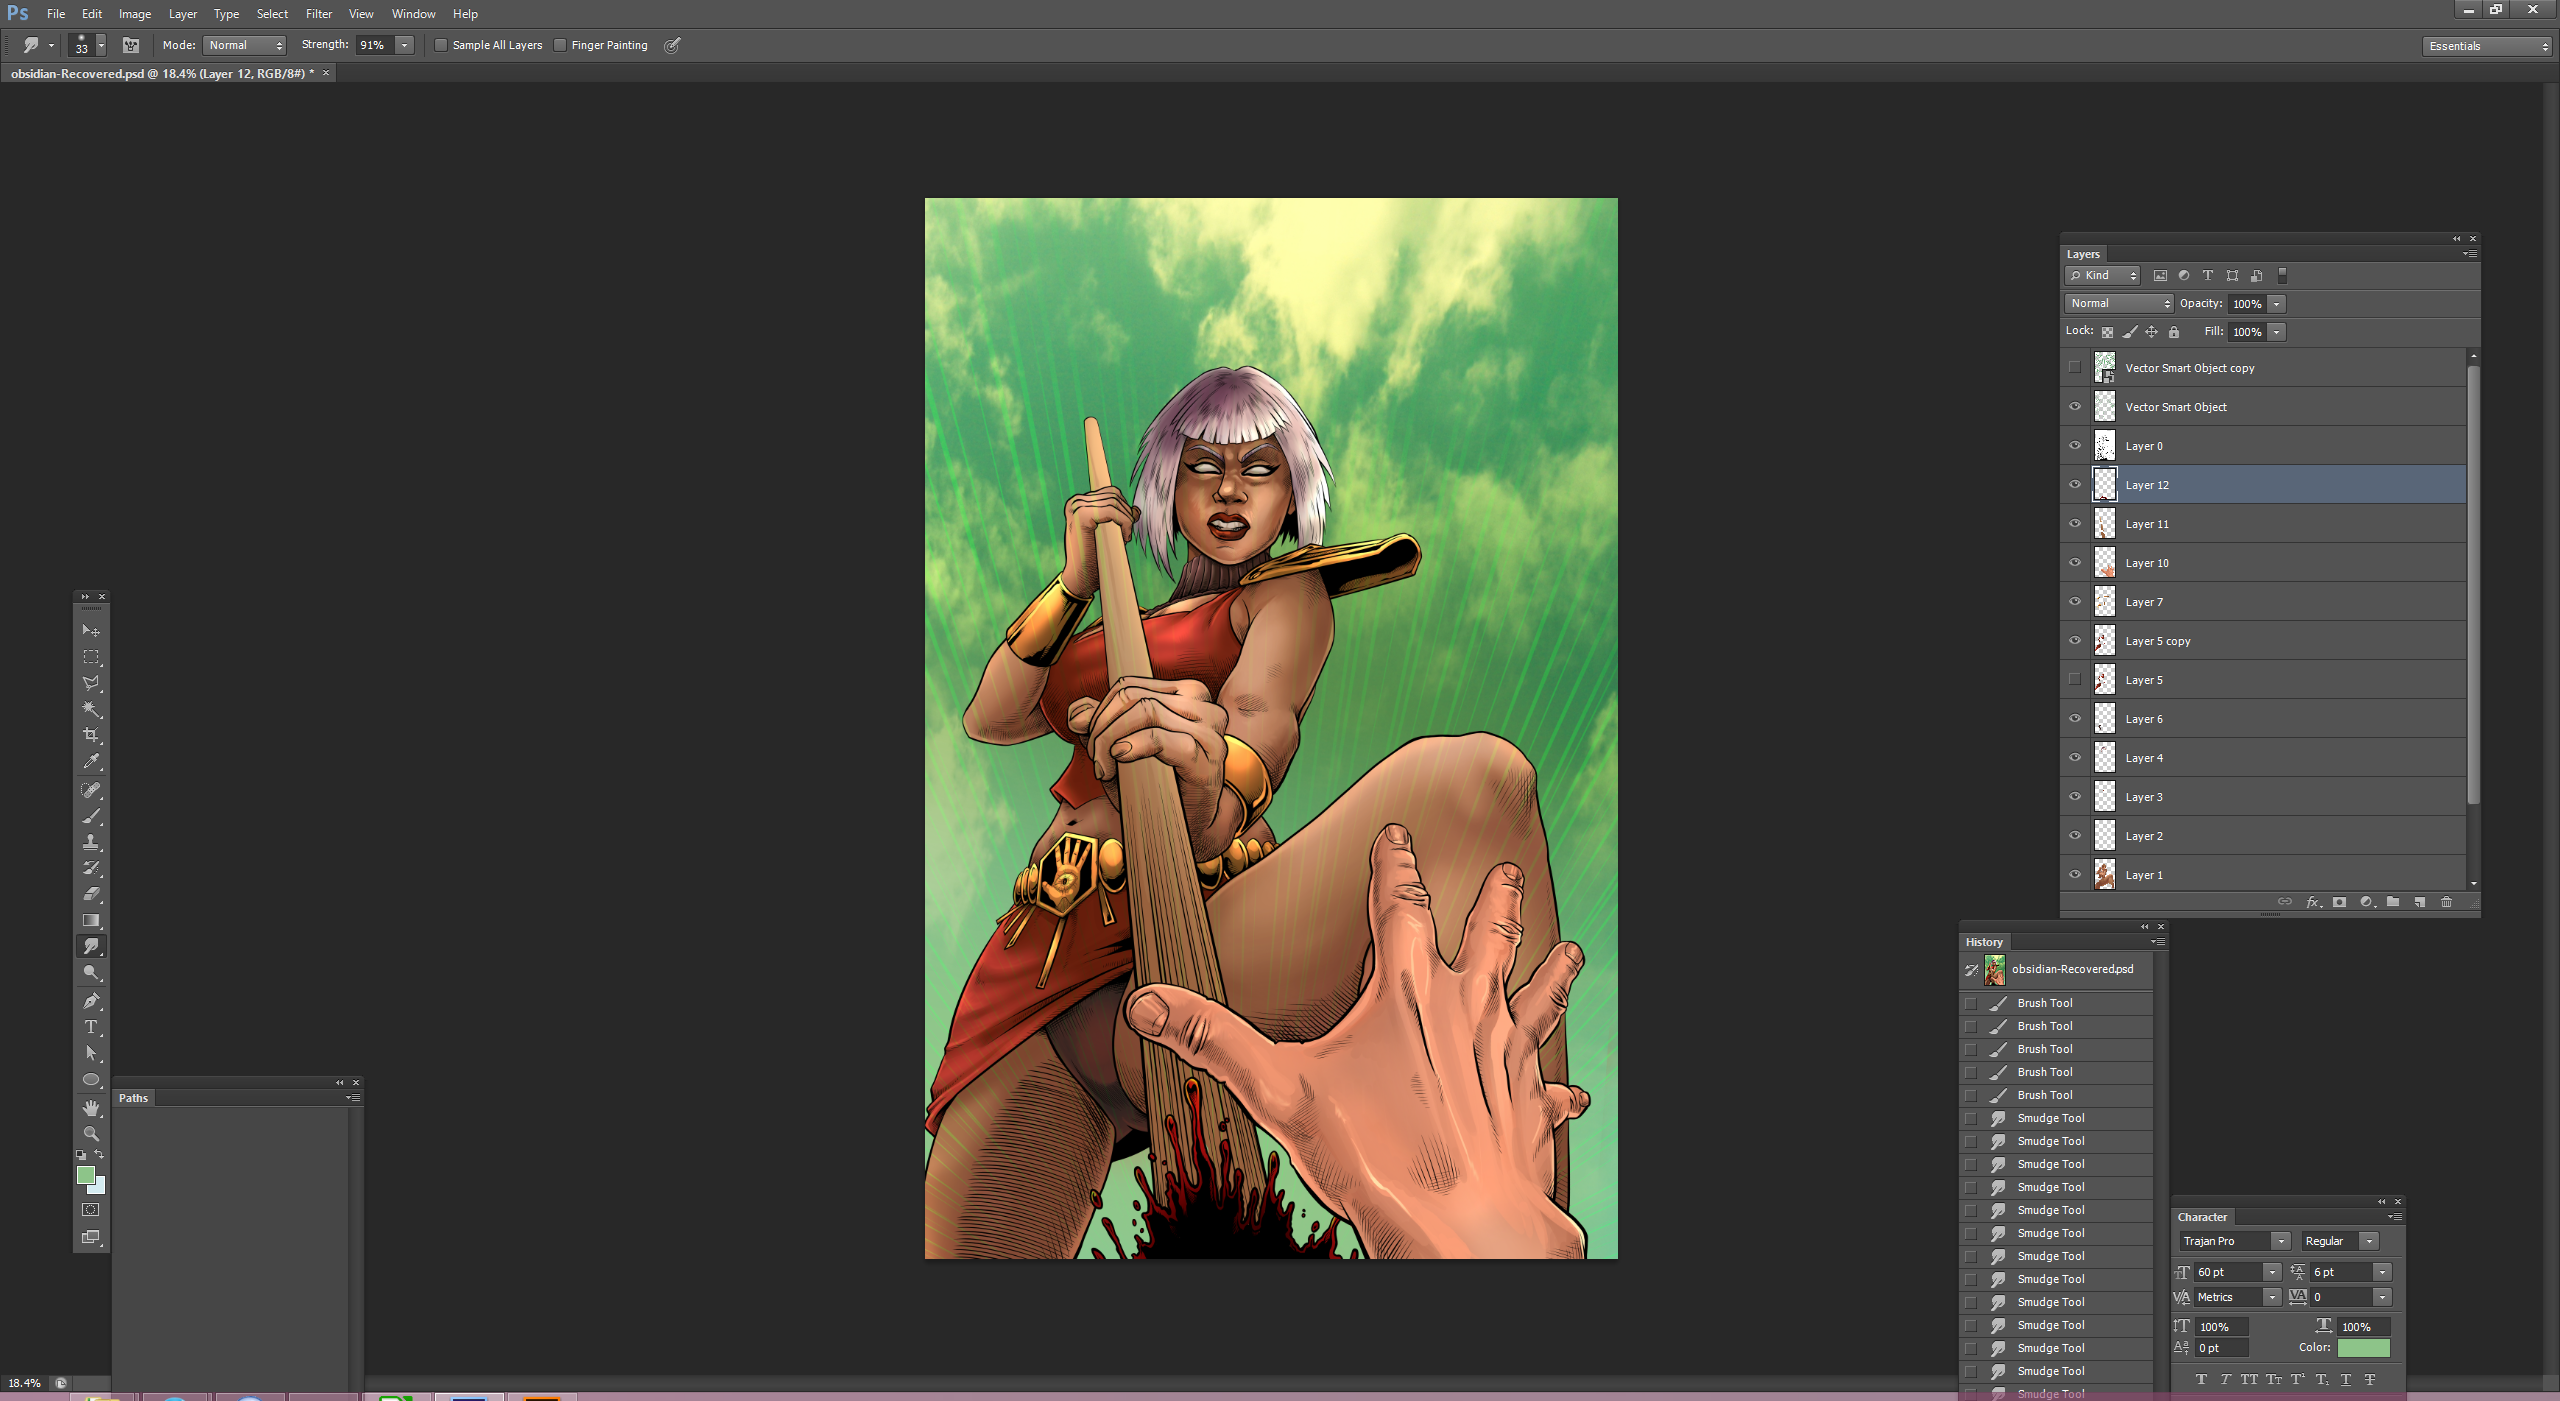The width and height of the screenshot is (2560, 1401).
Task: Hide Layer 0 visibility eye
Action: point(2075,446)
